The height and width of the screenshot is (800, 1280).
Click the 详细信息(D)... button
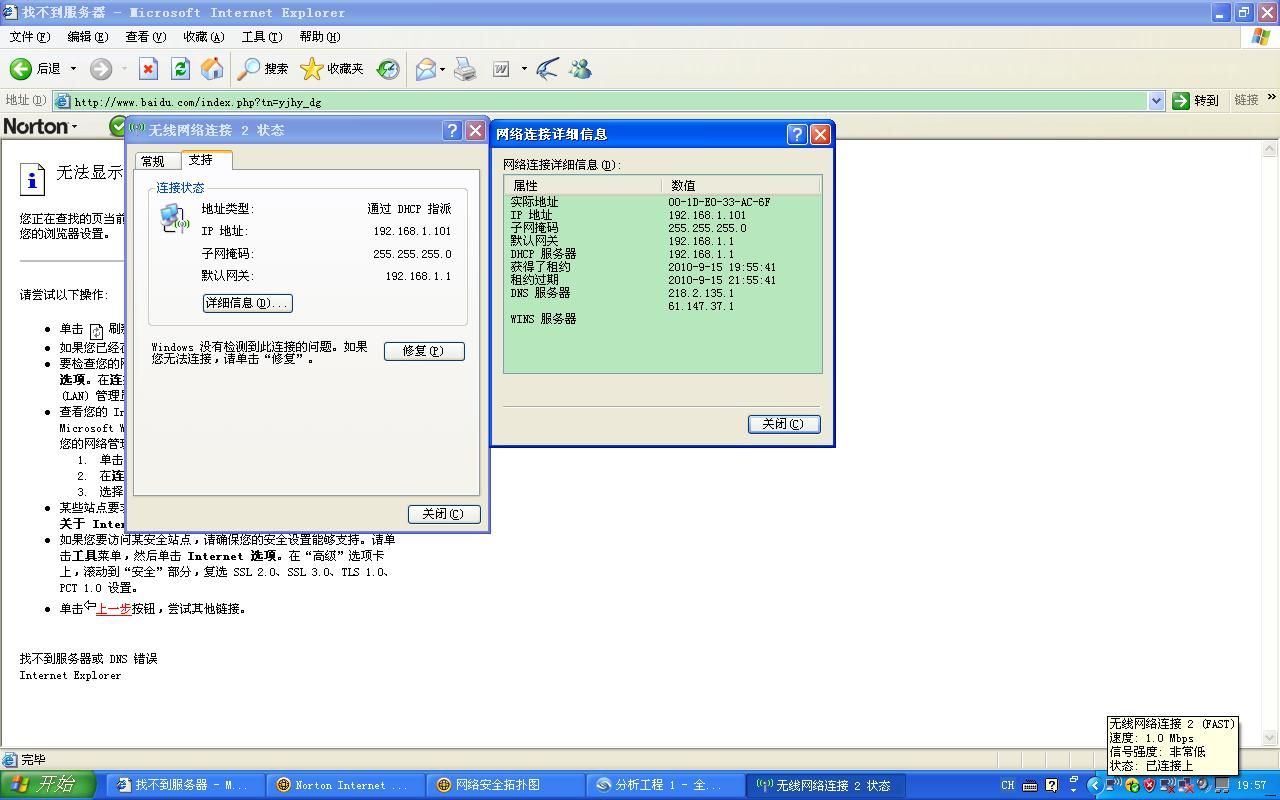[x=247, y=303]
